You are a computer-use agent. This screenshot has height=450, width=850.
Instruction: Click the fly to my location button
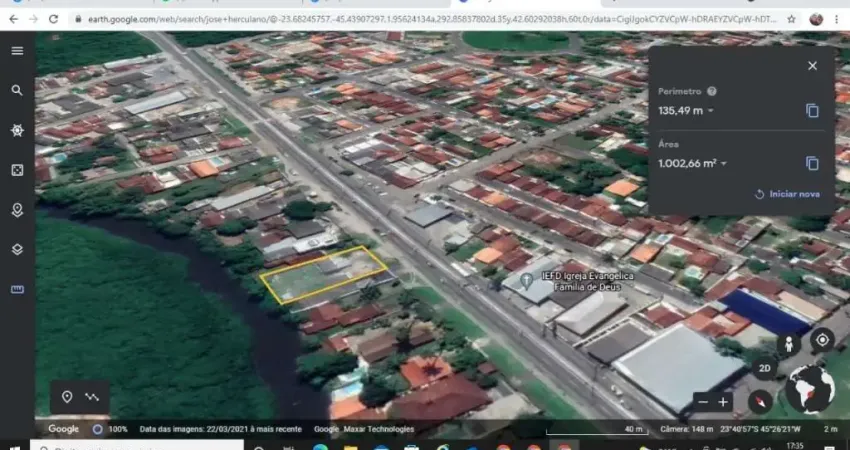click(x=821, y=339)
